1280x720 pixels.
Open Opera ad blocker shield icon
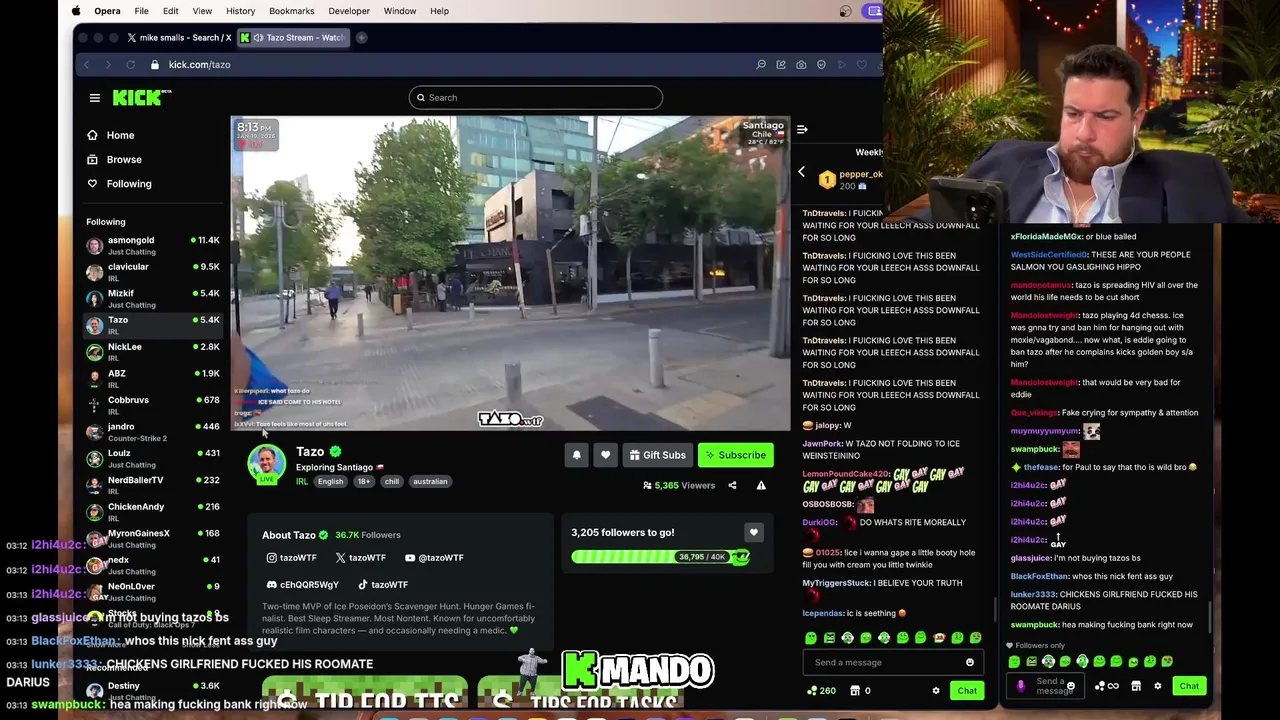point(821,65)
